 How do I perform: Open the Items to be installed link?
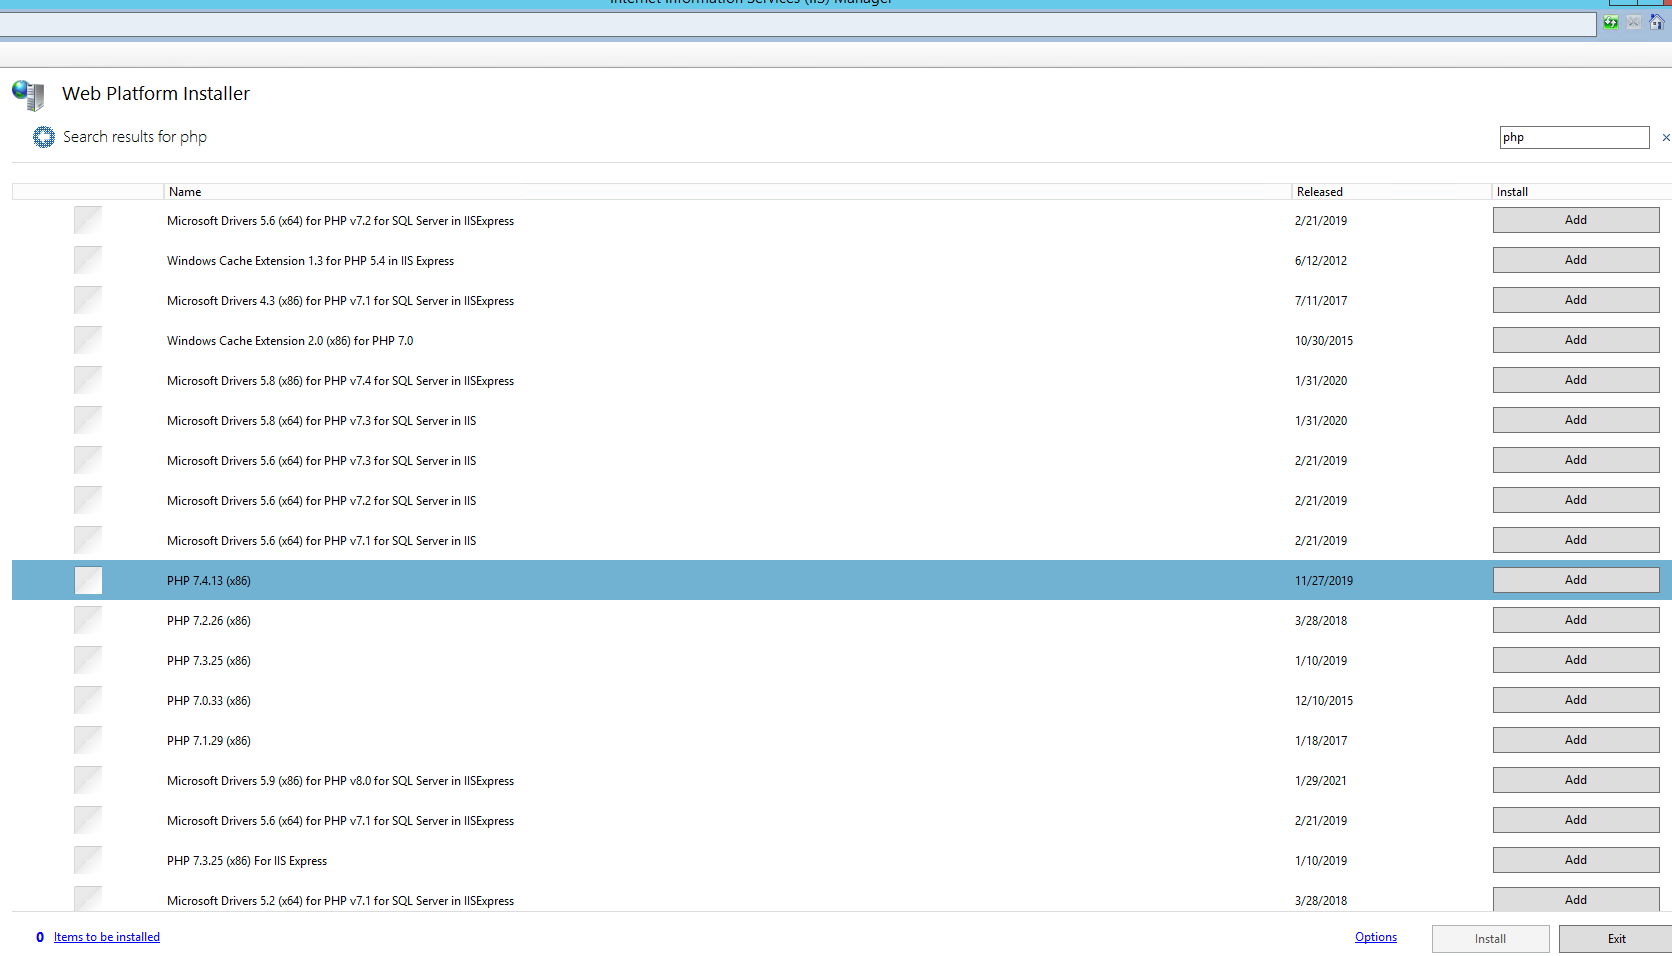[x=107, y=937]
